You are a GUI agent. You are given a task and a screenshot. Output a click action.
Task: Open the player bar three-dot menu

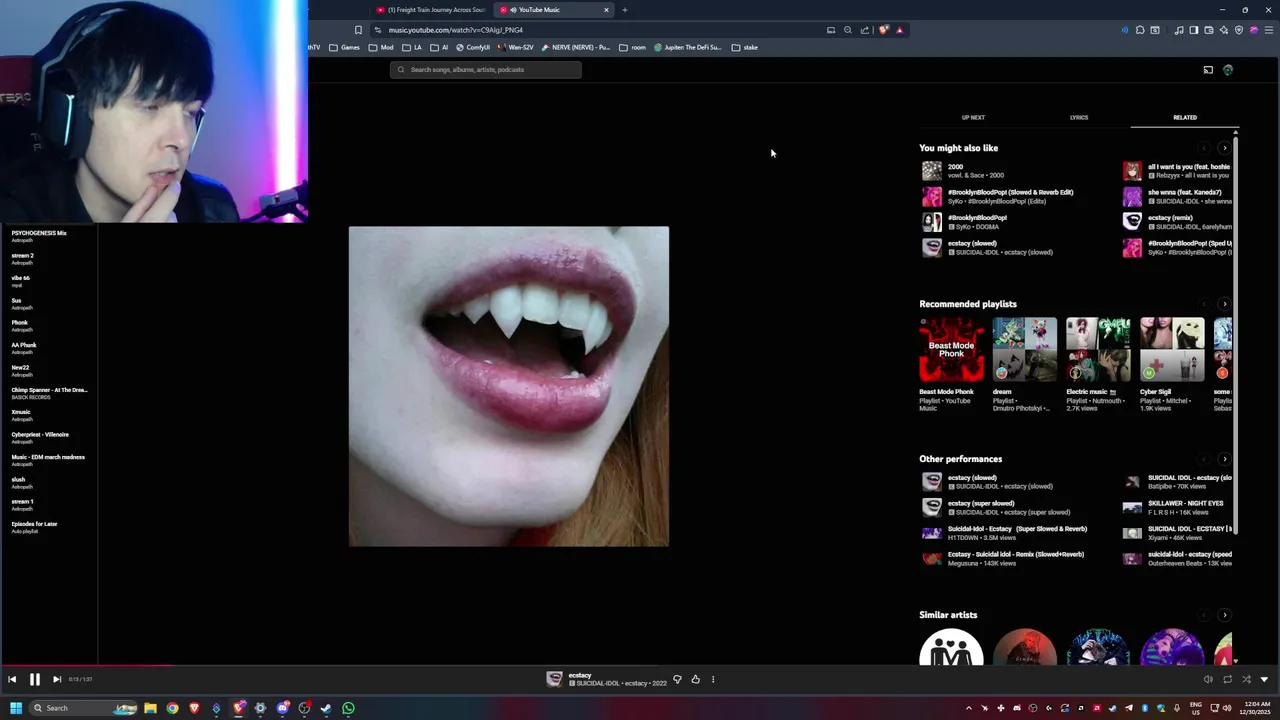pyautogui.click(x=713, y=679)
